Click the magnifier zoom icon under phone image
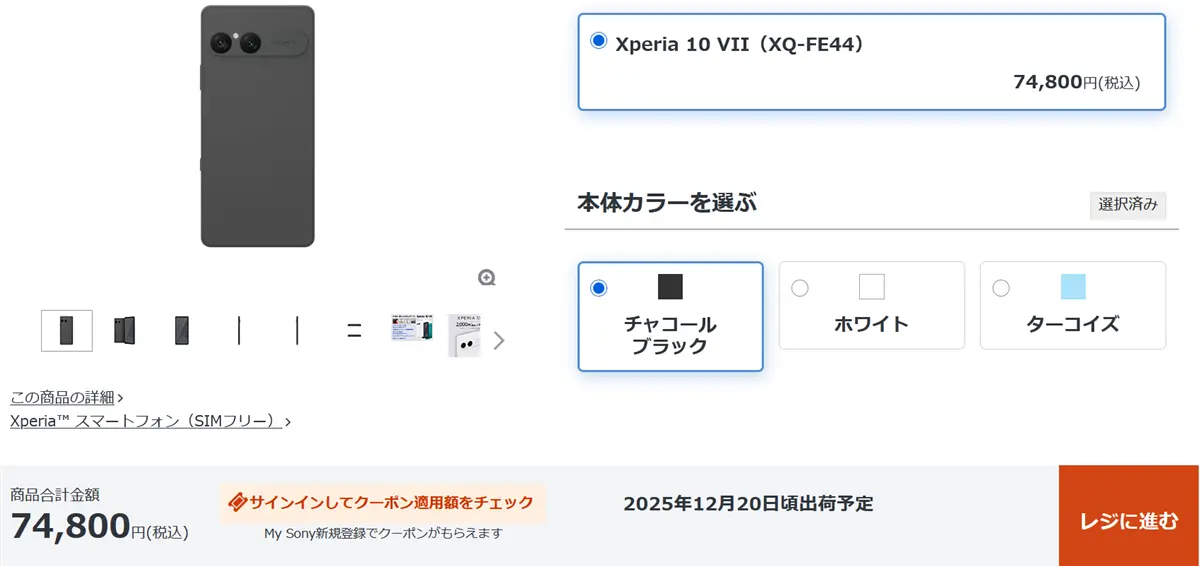 [487, 278]
